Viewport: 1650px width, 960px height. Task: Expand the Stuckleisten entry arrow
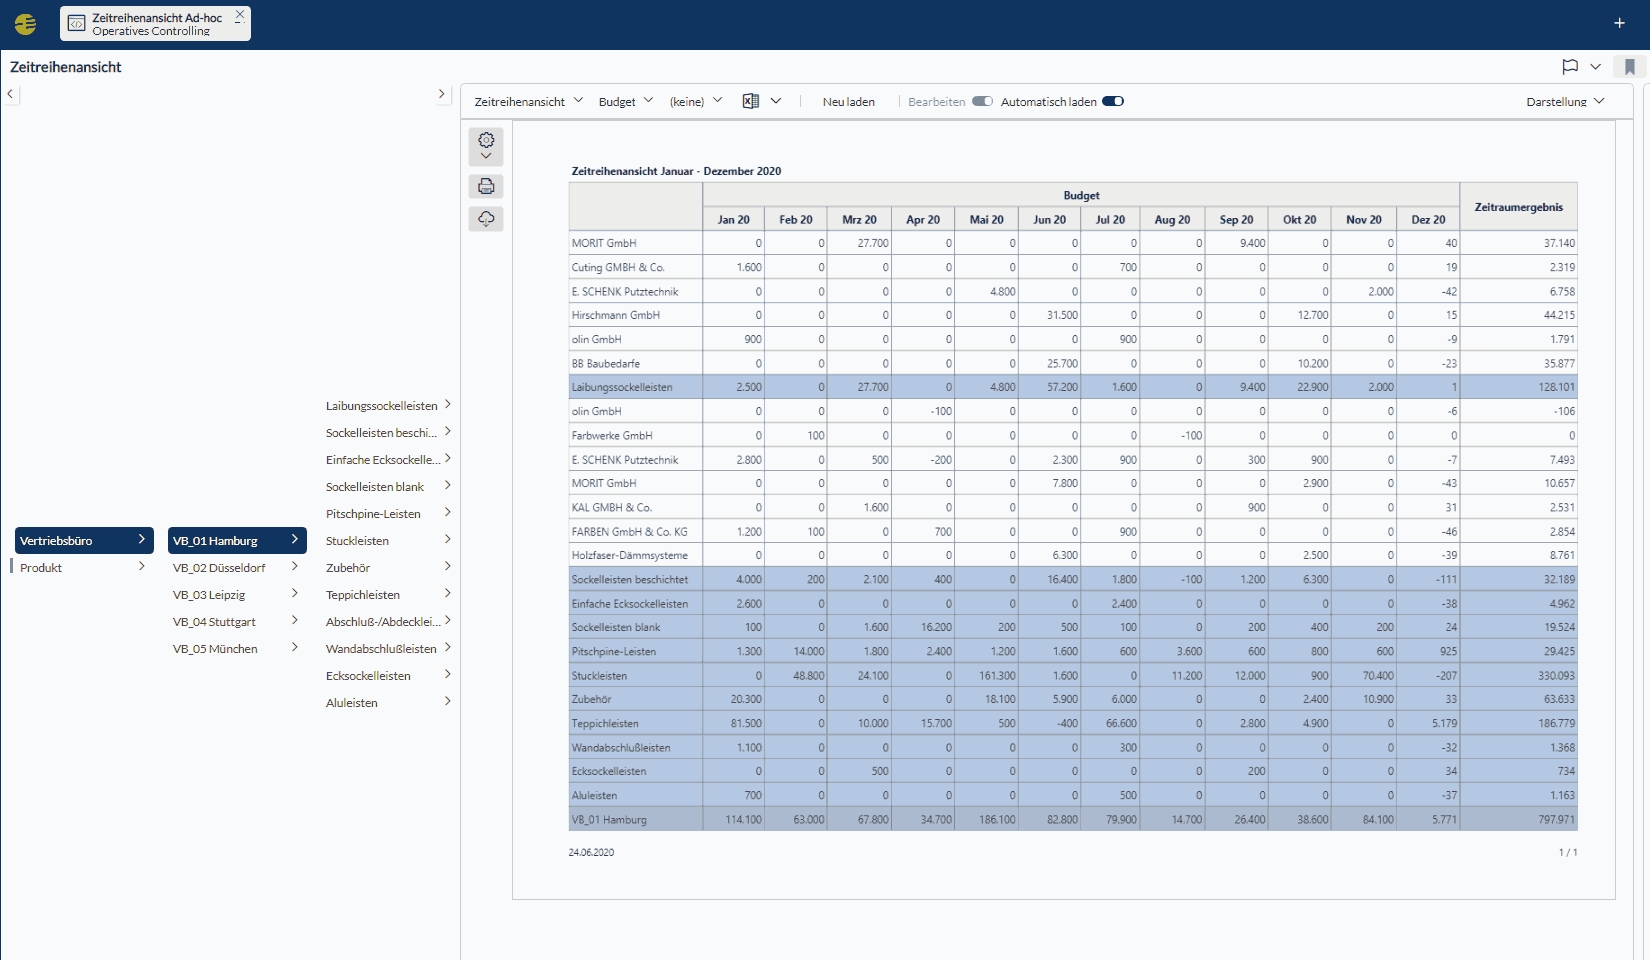click(447, 540)
